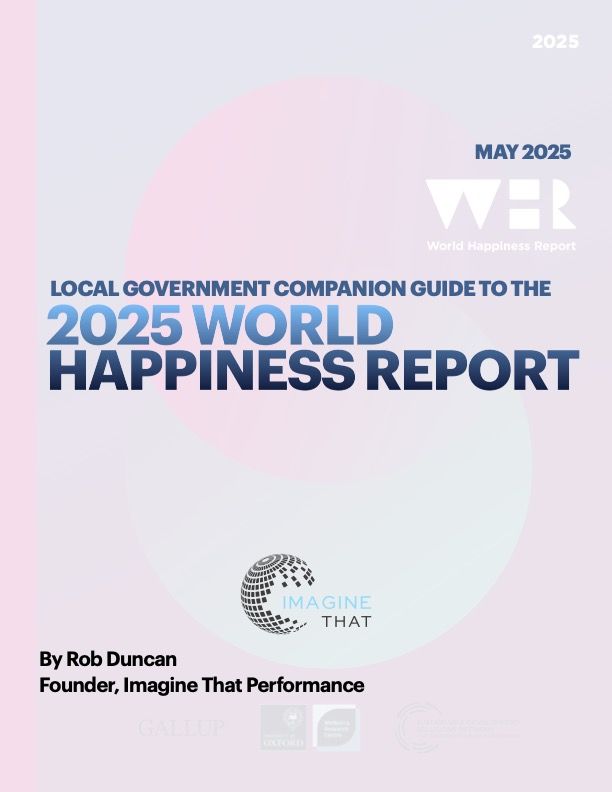Click the faded Gallup logo
Screen dimensions: 612x792
181,728
